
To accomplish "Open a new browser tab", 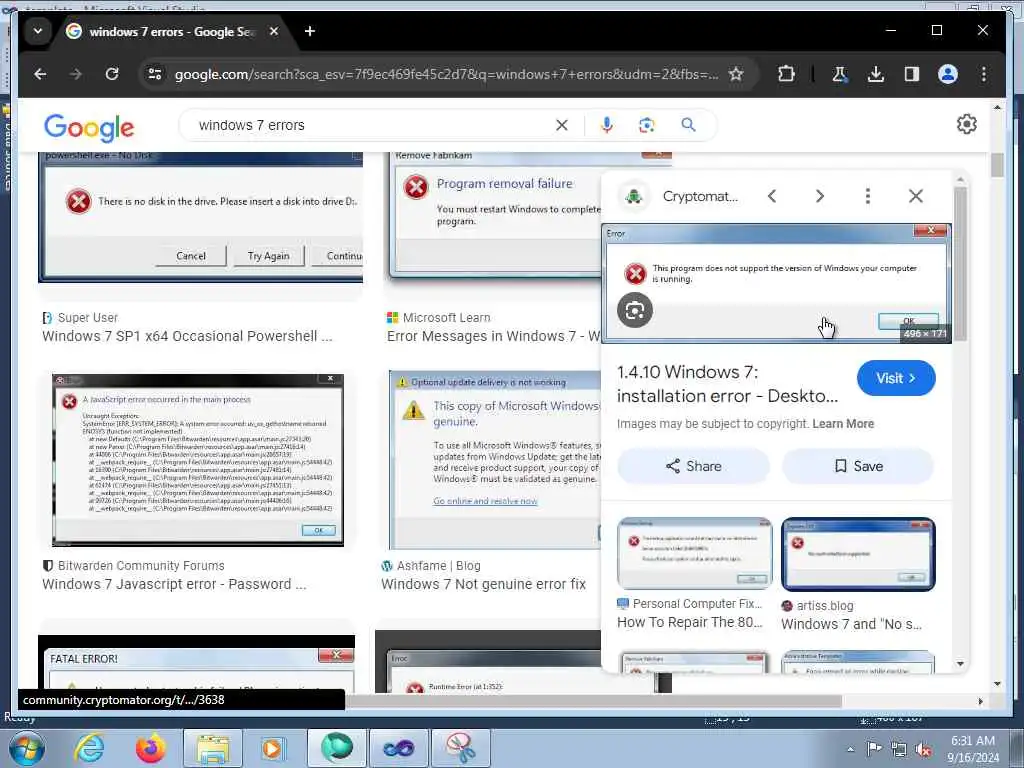I will coord(310,31).
